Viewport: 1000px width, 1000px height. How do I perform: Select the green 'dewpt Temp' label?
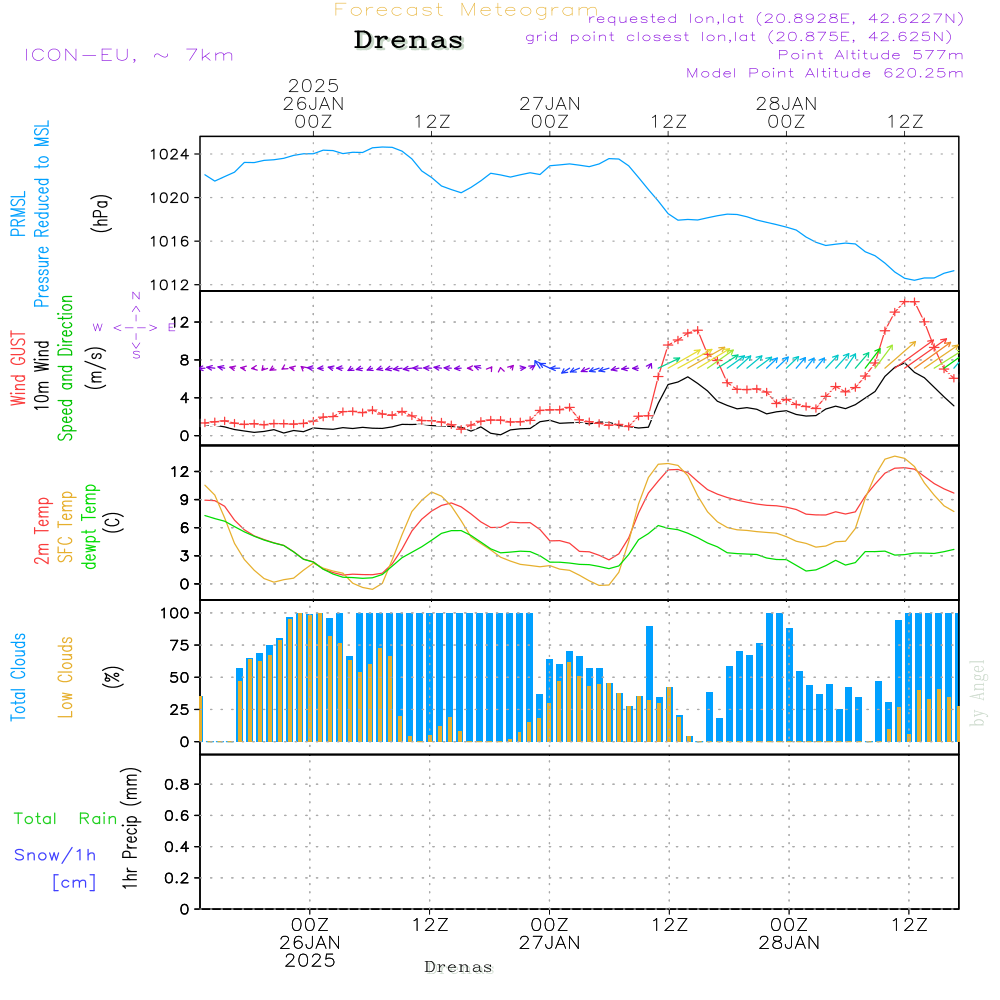89,527
